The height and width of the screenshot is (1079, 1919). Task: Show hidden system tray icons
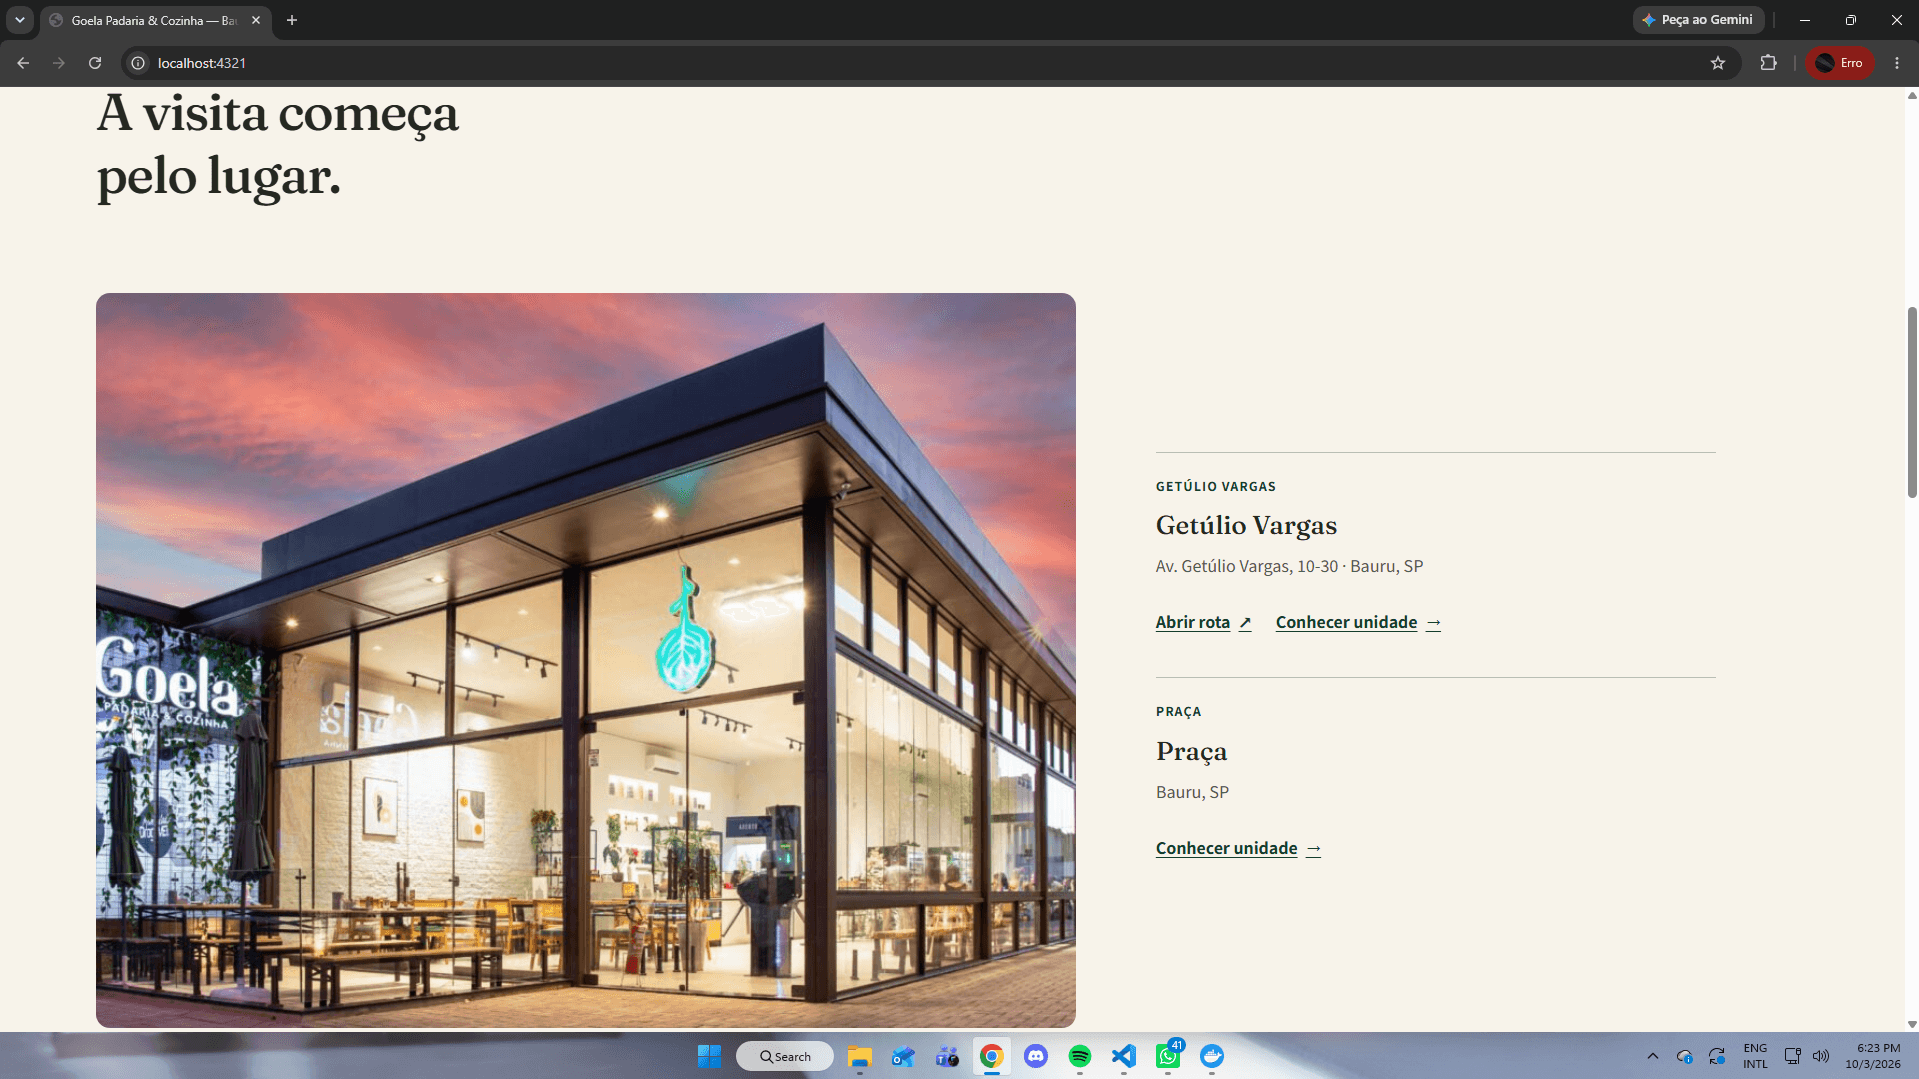tap(1652, 1056)
